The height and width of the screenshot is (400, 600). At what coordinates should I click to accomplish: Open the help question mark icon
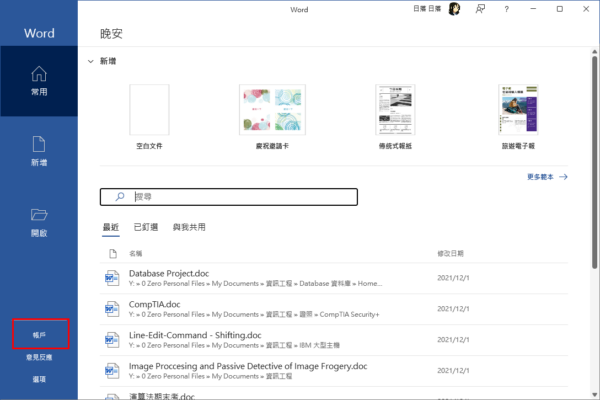(x=507, y=9)
